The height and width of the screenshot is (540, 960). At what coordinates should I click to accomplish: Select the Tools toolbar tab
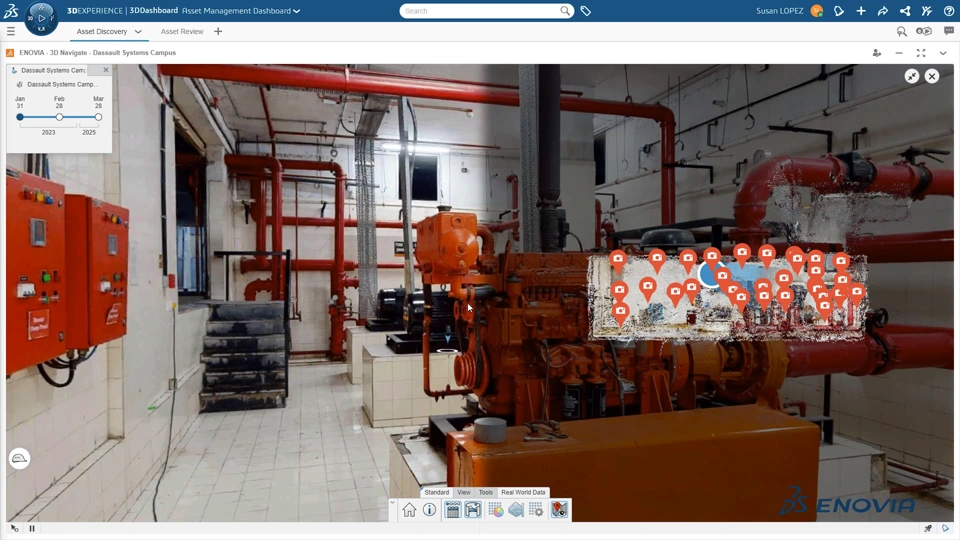[486, 492]
